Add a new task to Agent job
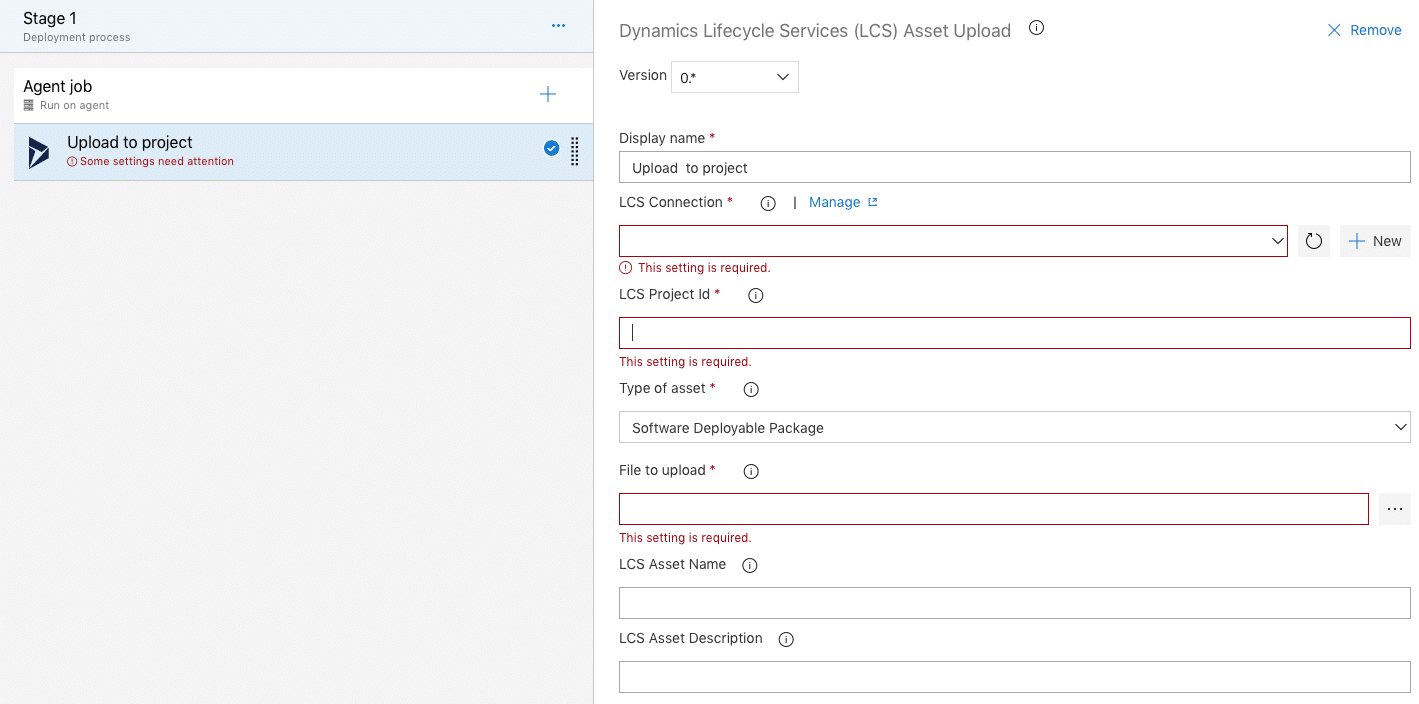 tap(547, 93)
